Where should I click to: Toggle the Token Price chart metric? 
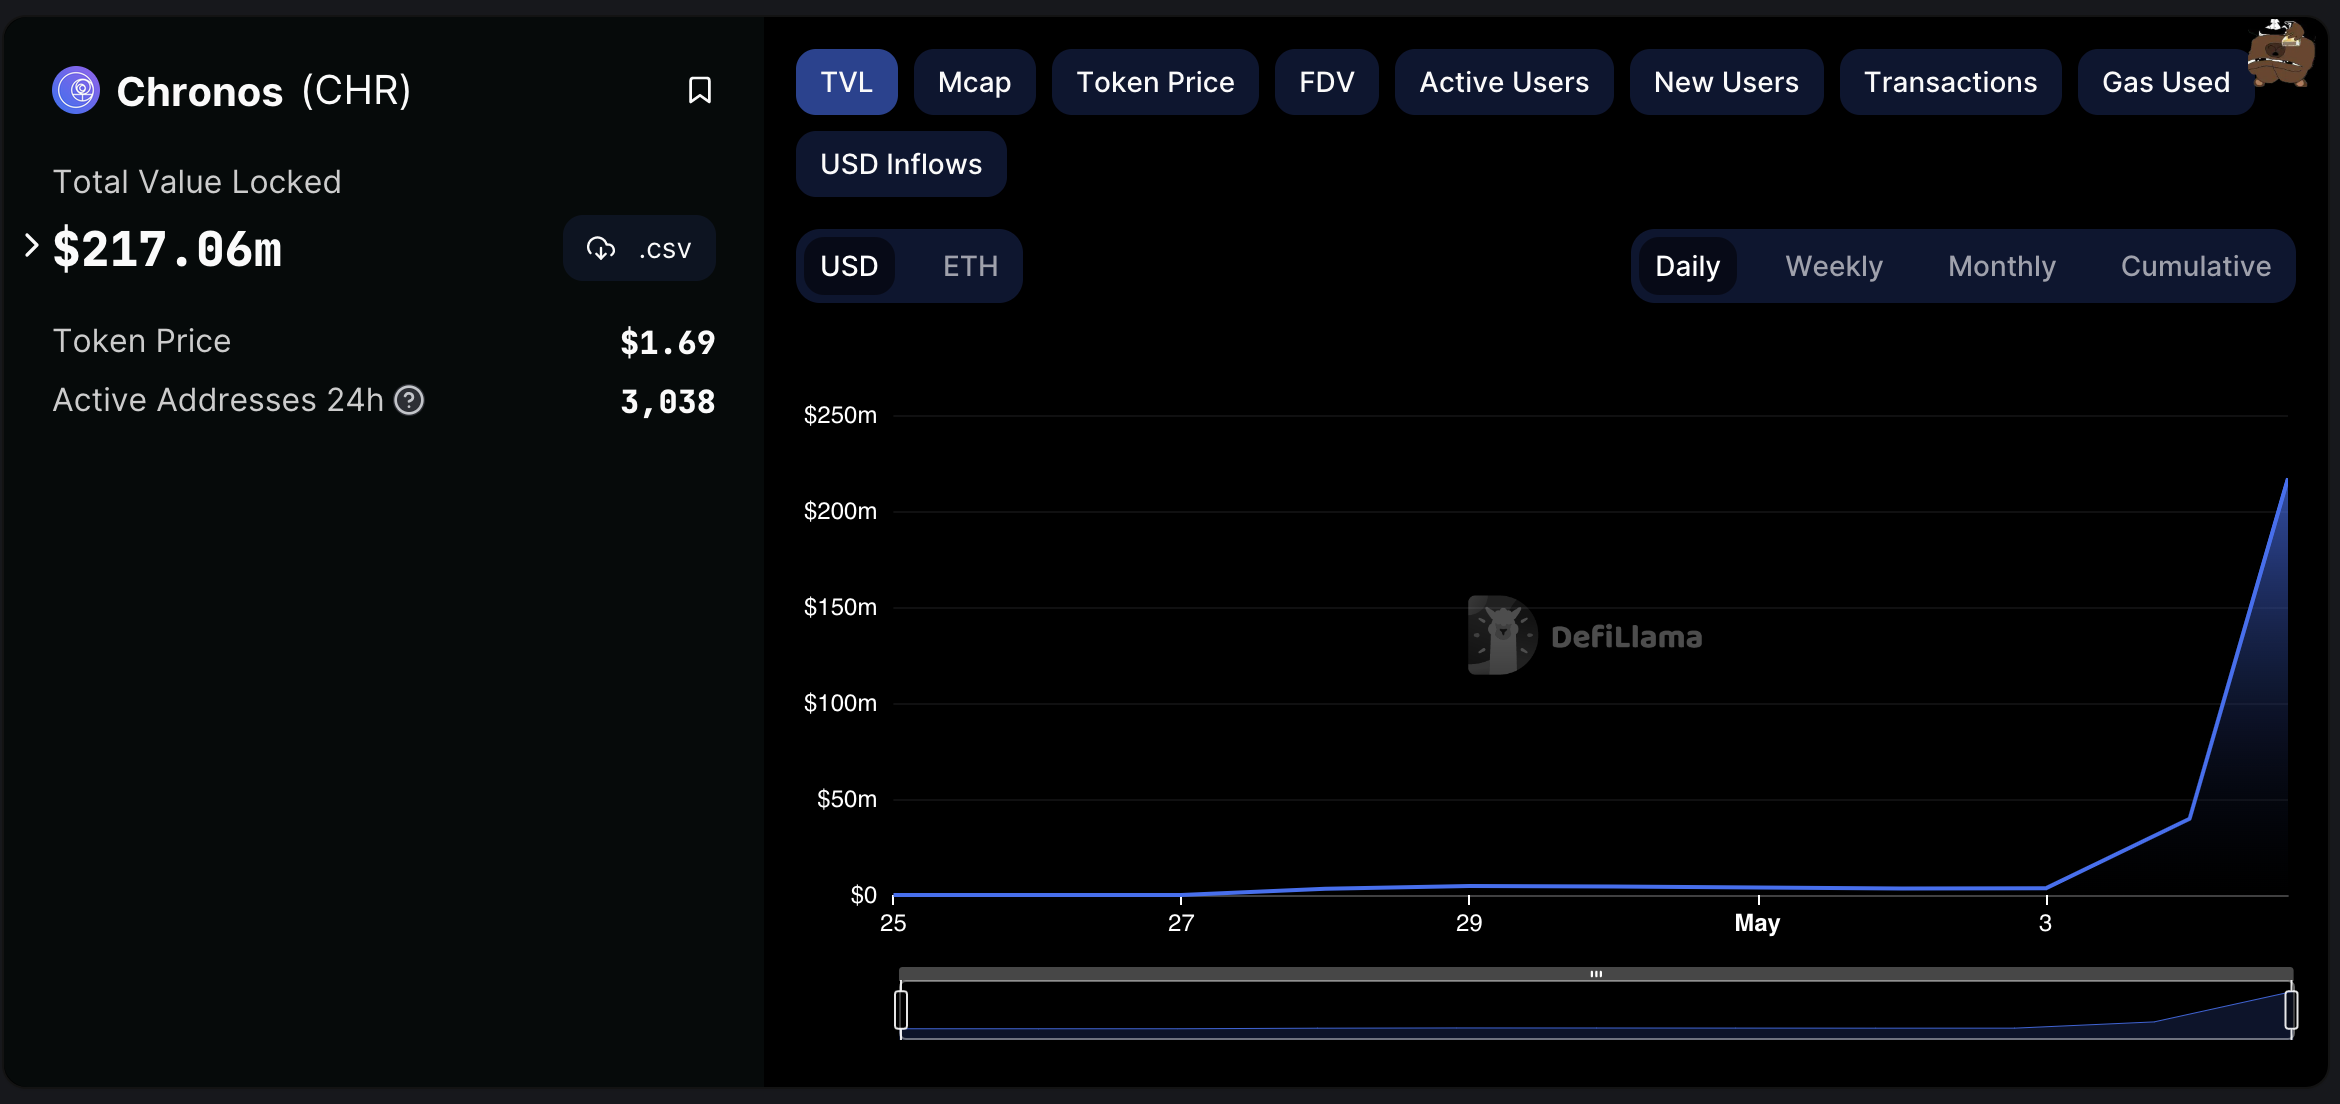point(1155,82)
